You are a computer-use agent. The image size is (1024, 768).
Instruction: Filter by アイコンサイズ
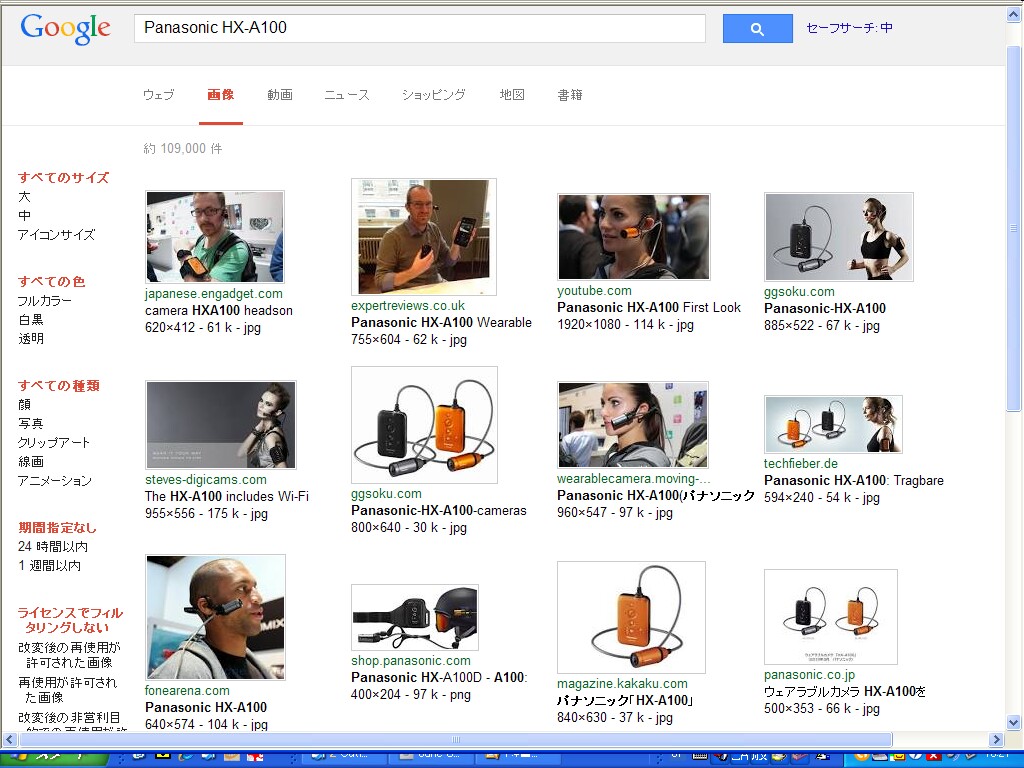pyautogui.click(x=56, y=234)
